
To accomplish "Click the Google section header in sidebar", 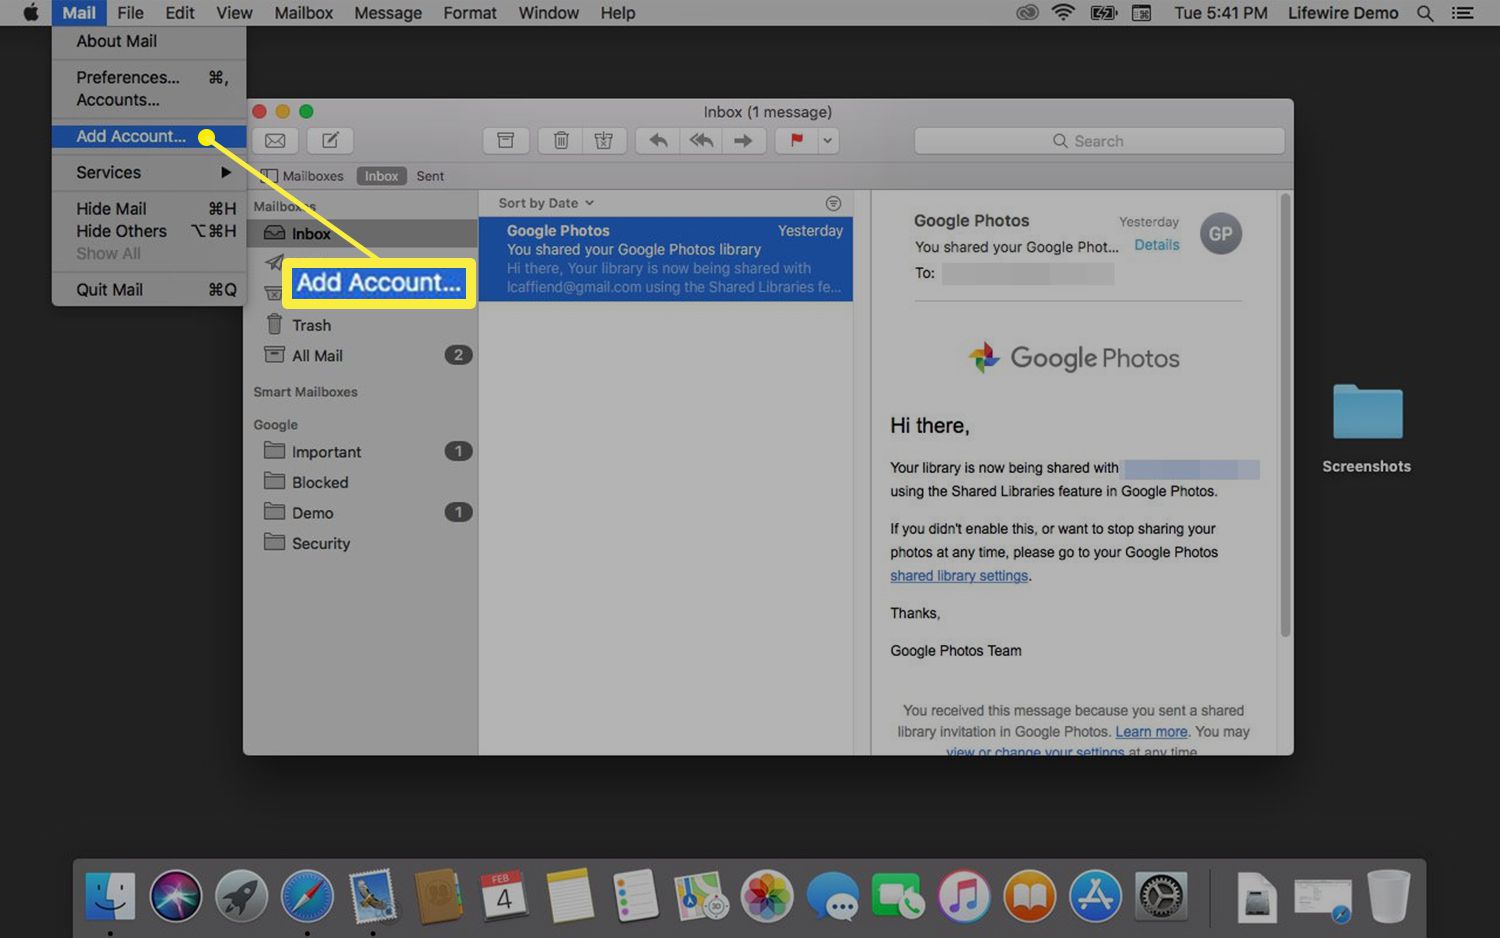I will click(275, 425).
